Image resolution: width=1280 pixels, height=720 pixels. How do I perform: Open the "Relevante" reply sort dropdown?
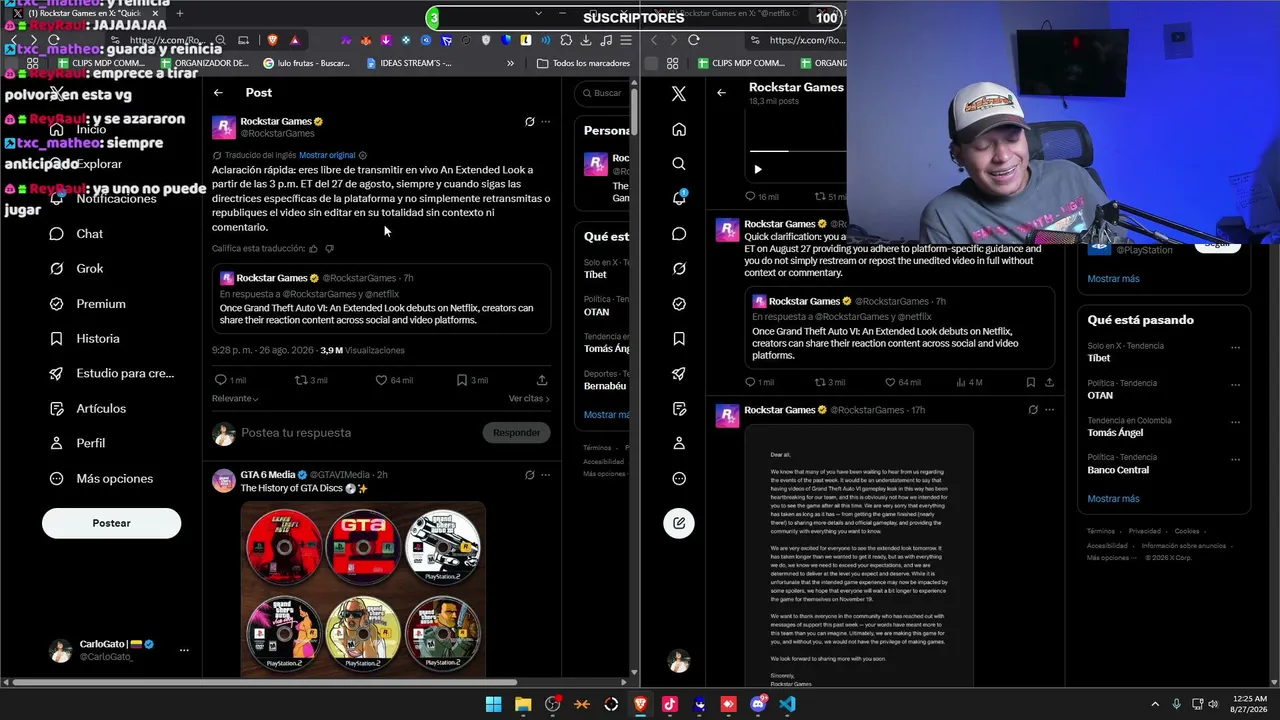point(235,398)
